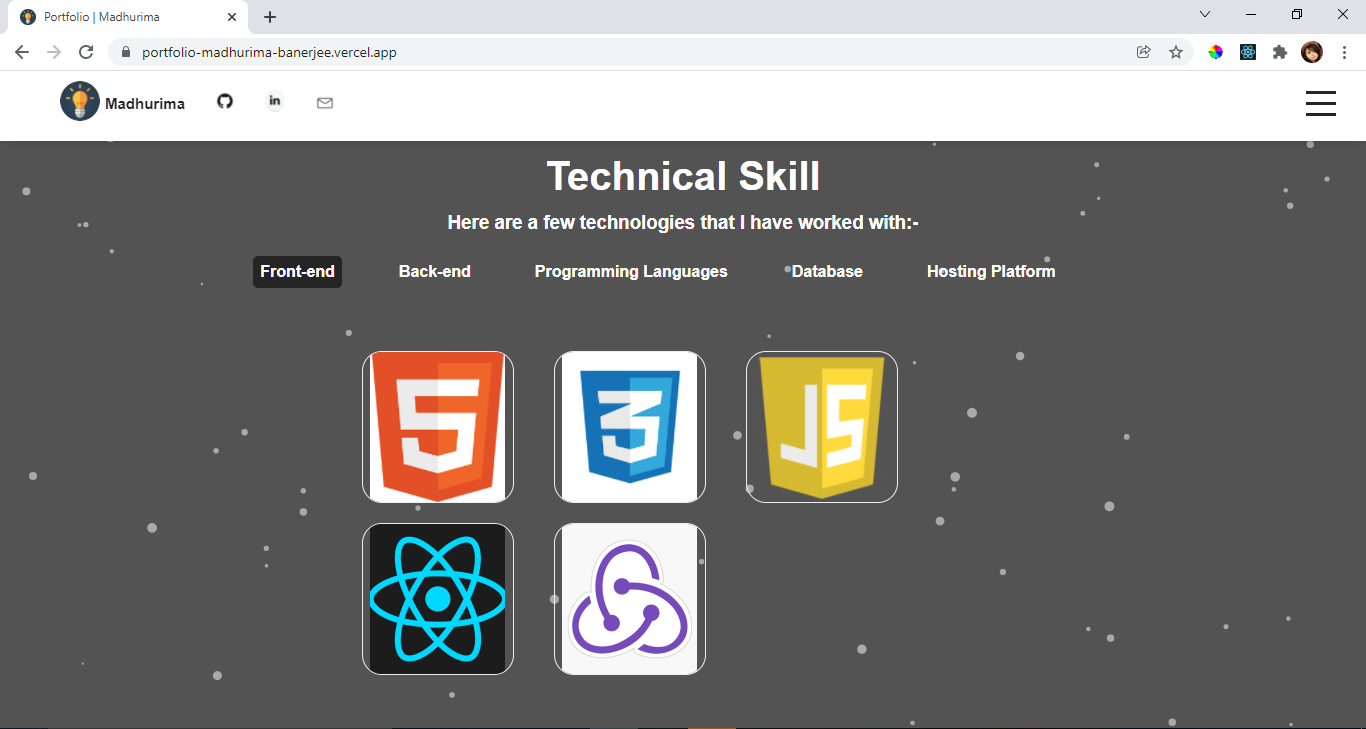Open the LinkedIn profile icon
The image size is (1366, 729).
click(x=275, y=101)
